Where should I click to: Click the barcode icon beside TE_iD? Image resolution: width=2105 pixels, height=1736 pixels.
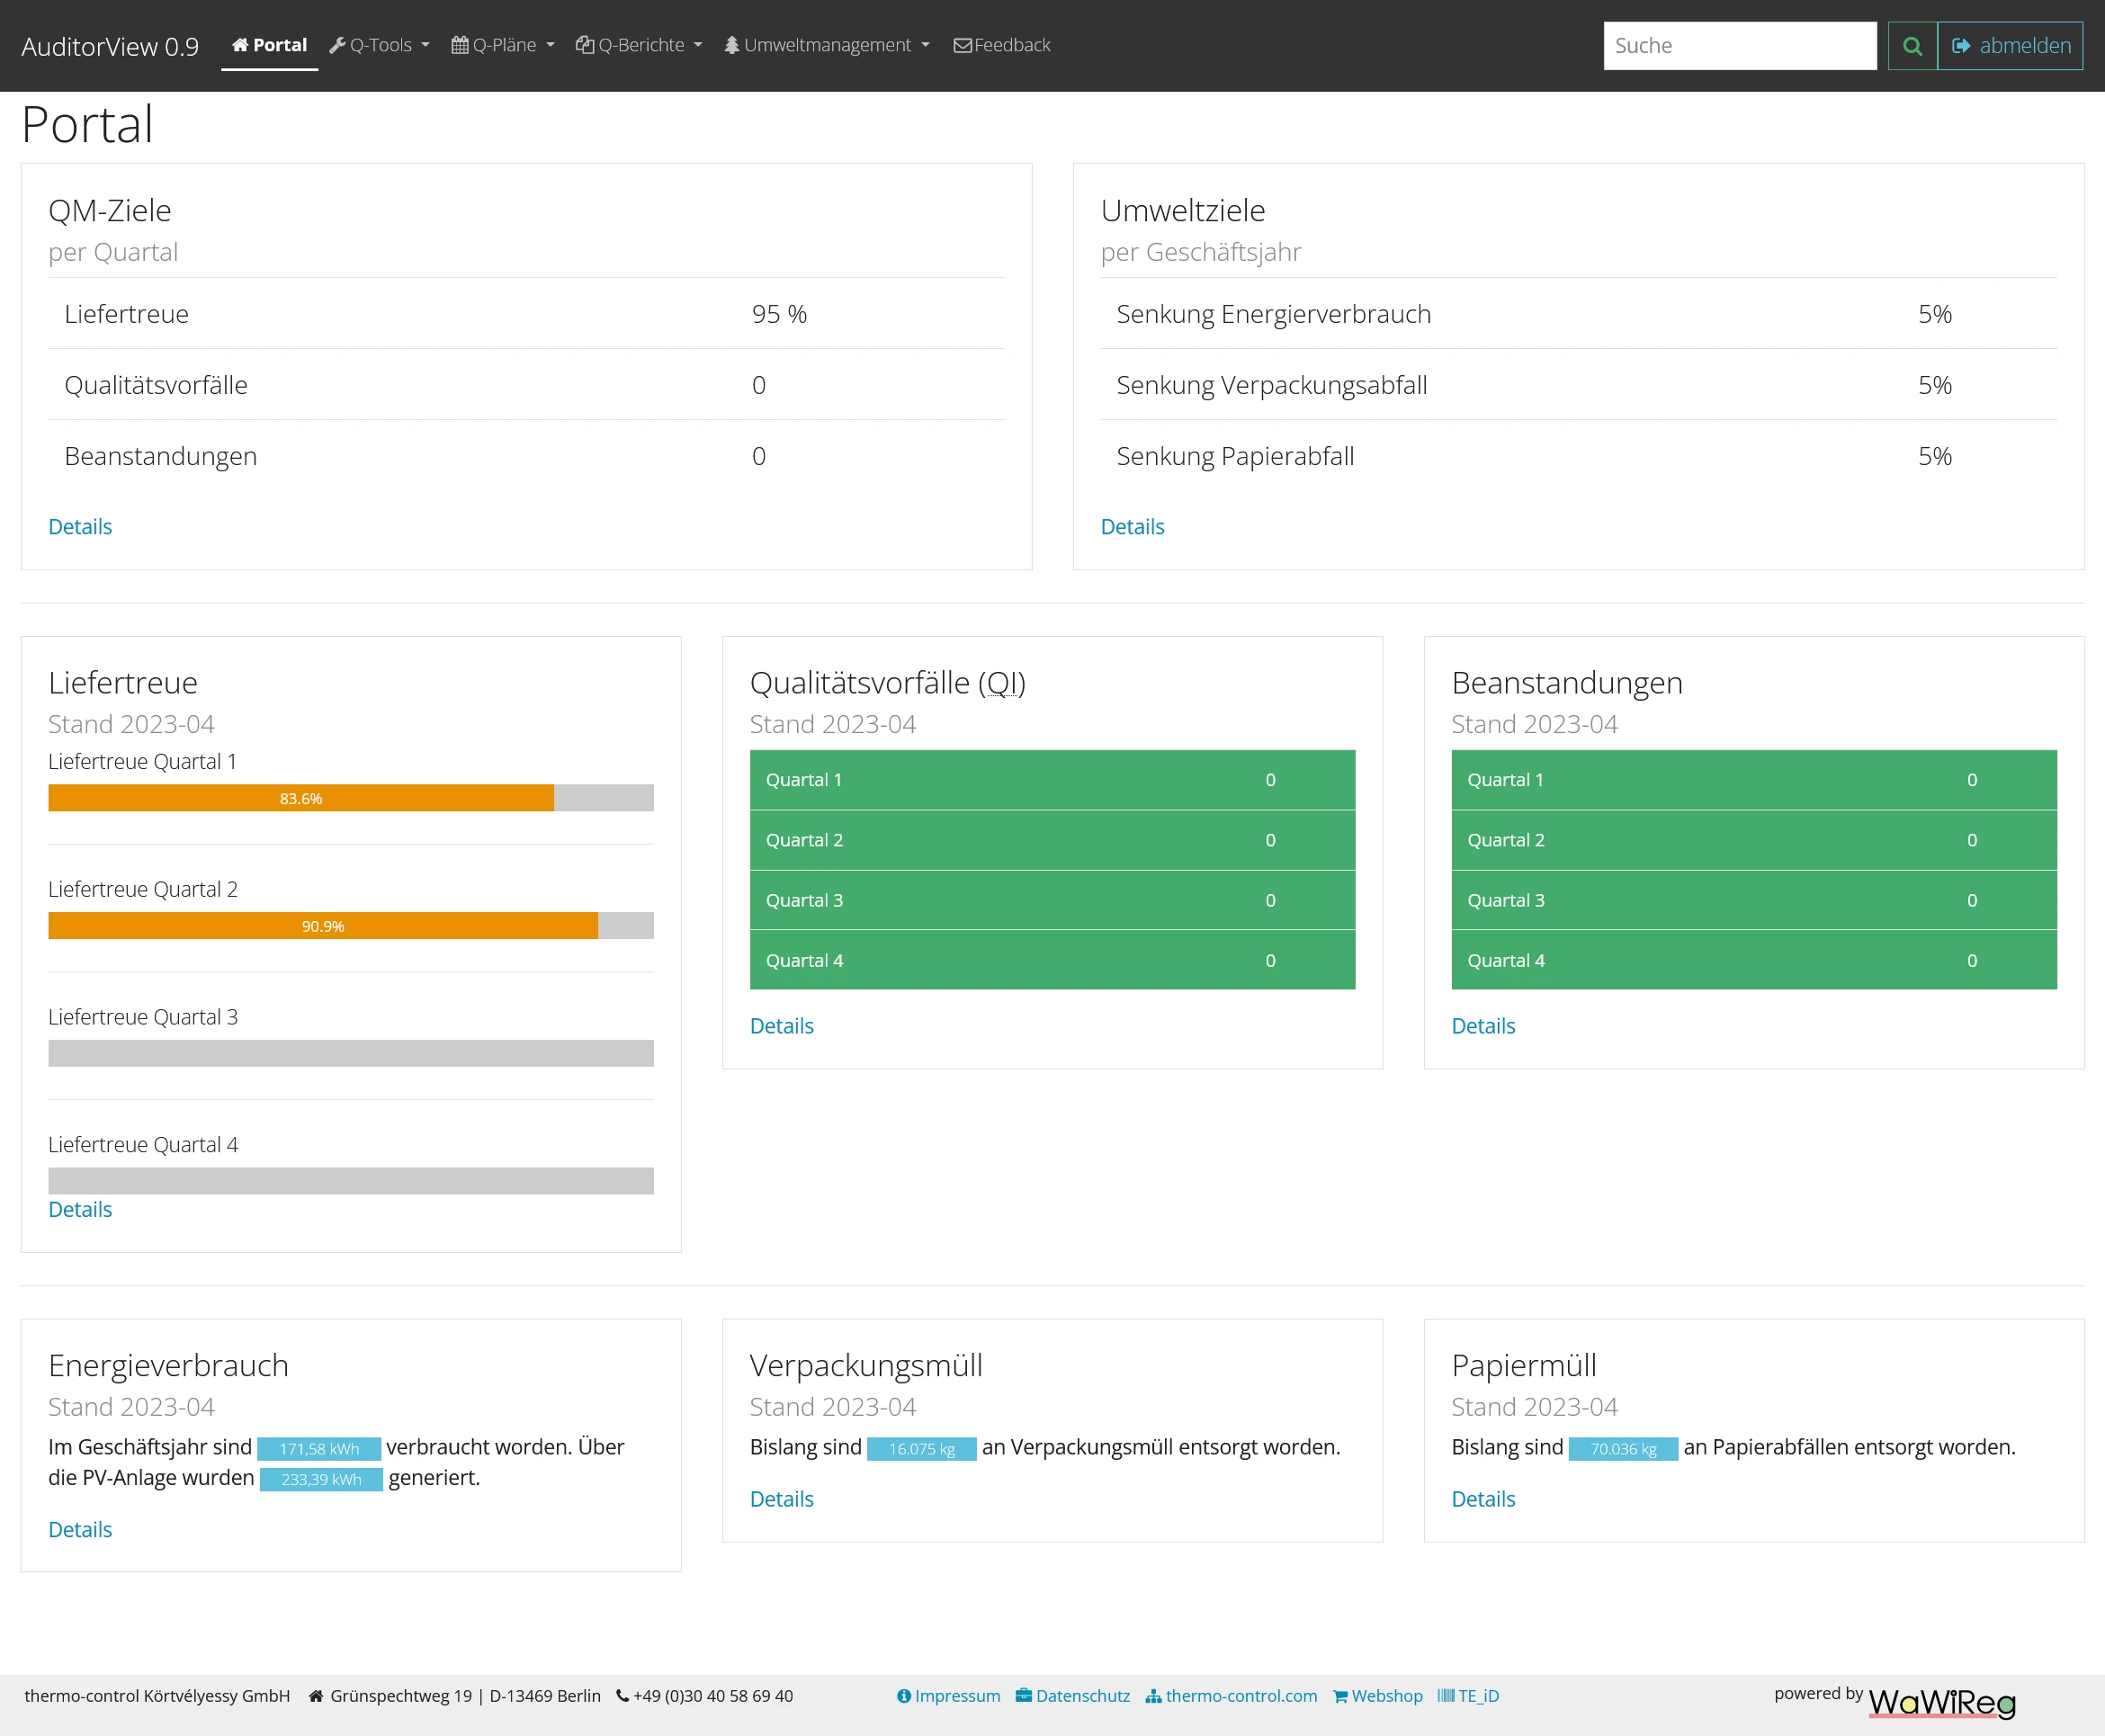(x=1446, y=1695)
